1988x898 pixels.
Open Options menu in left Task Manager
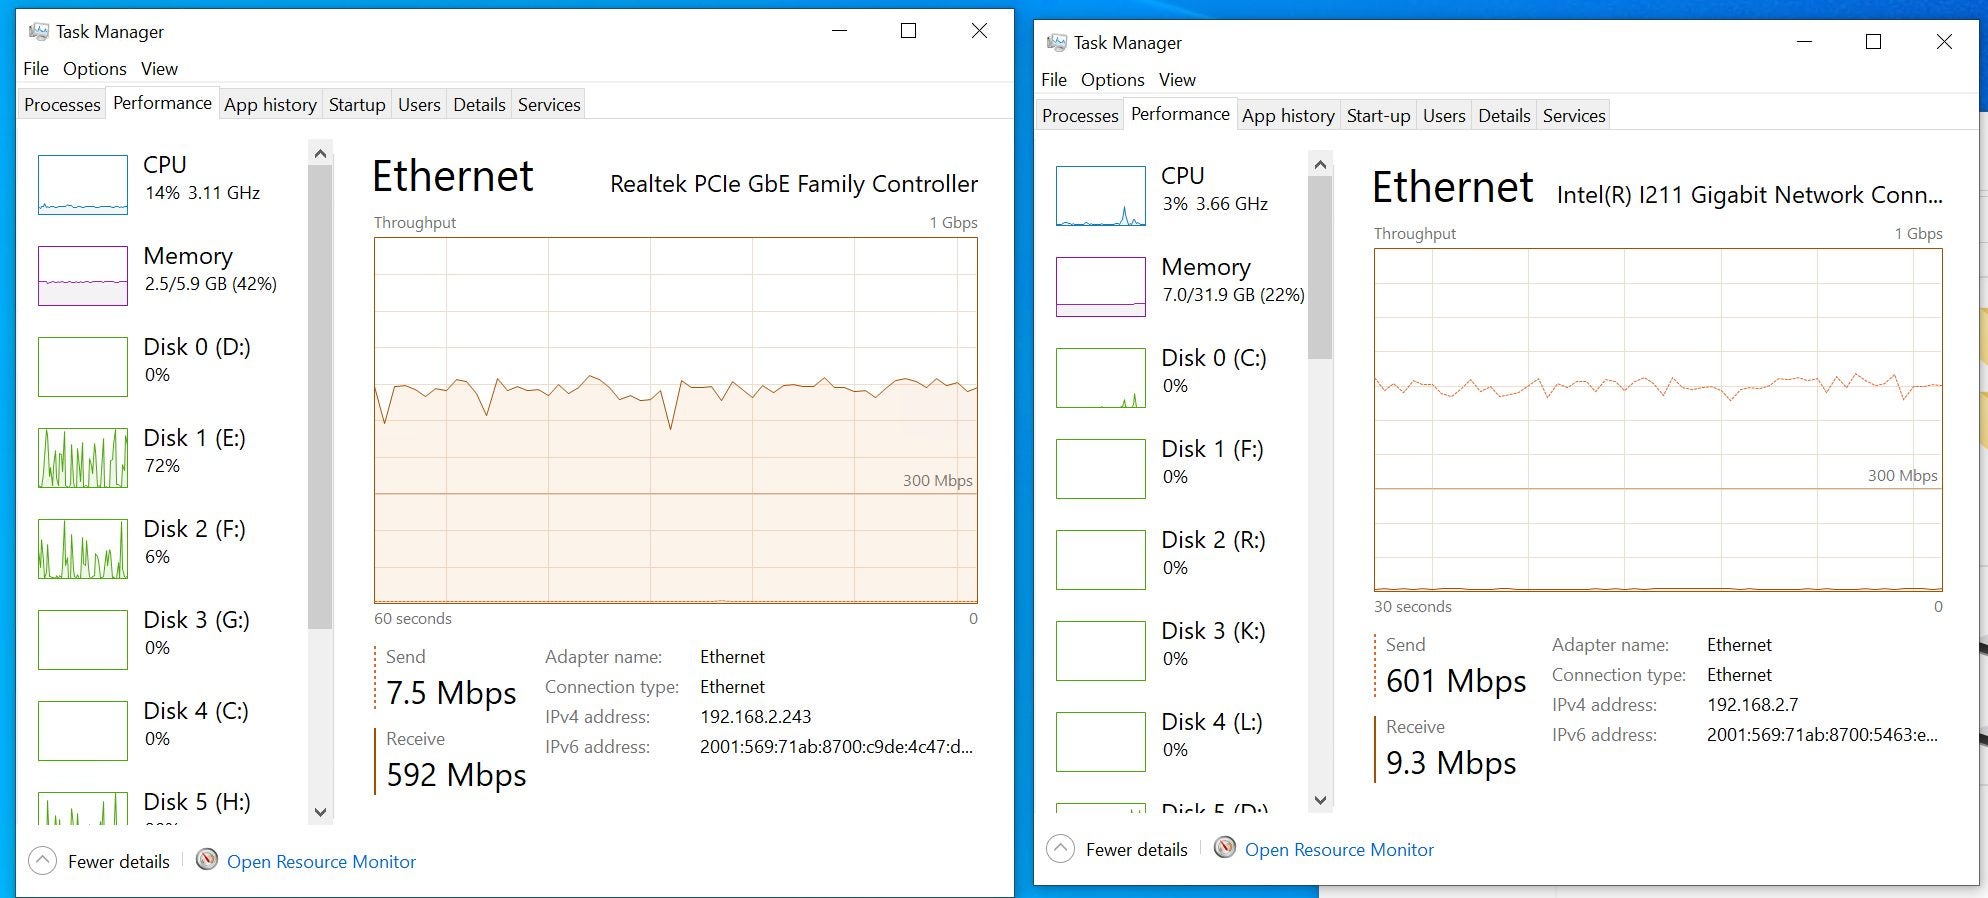pyautogui.click(x=95, y=69)
